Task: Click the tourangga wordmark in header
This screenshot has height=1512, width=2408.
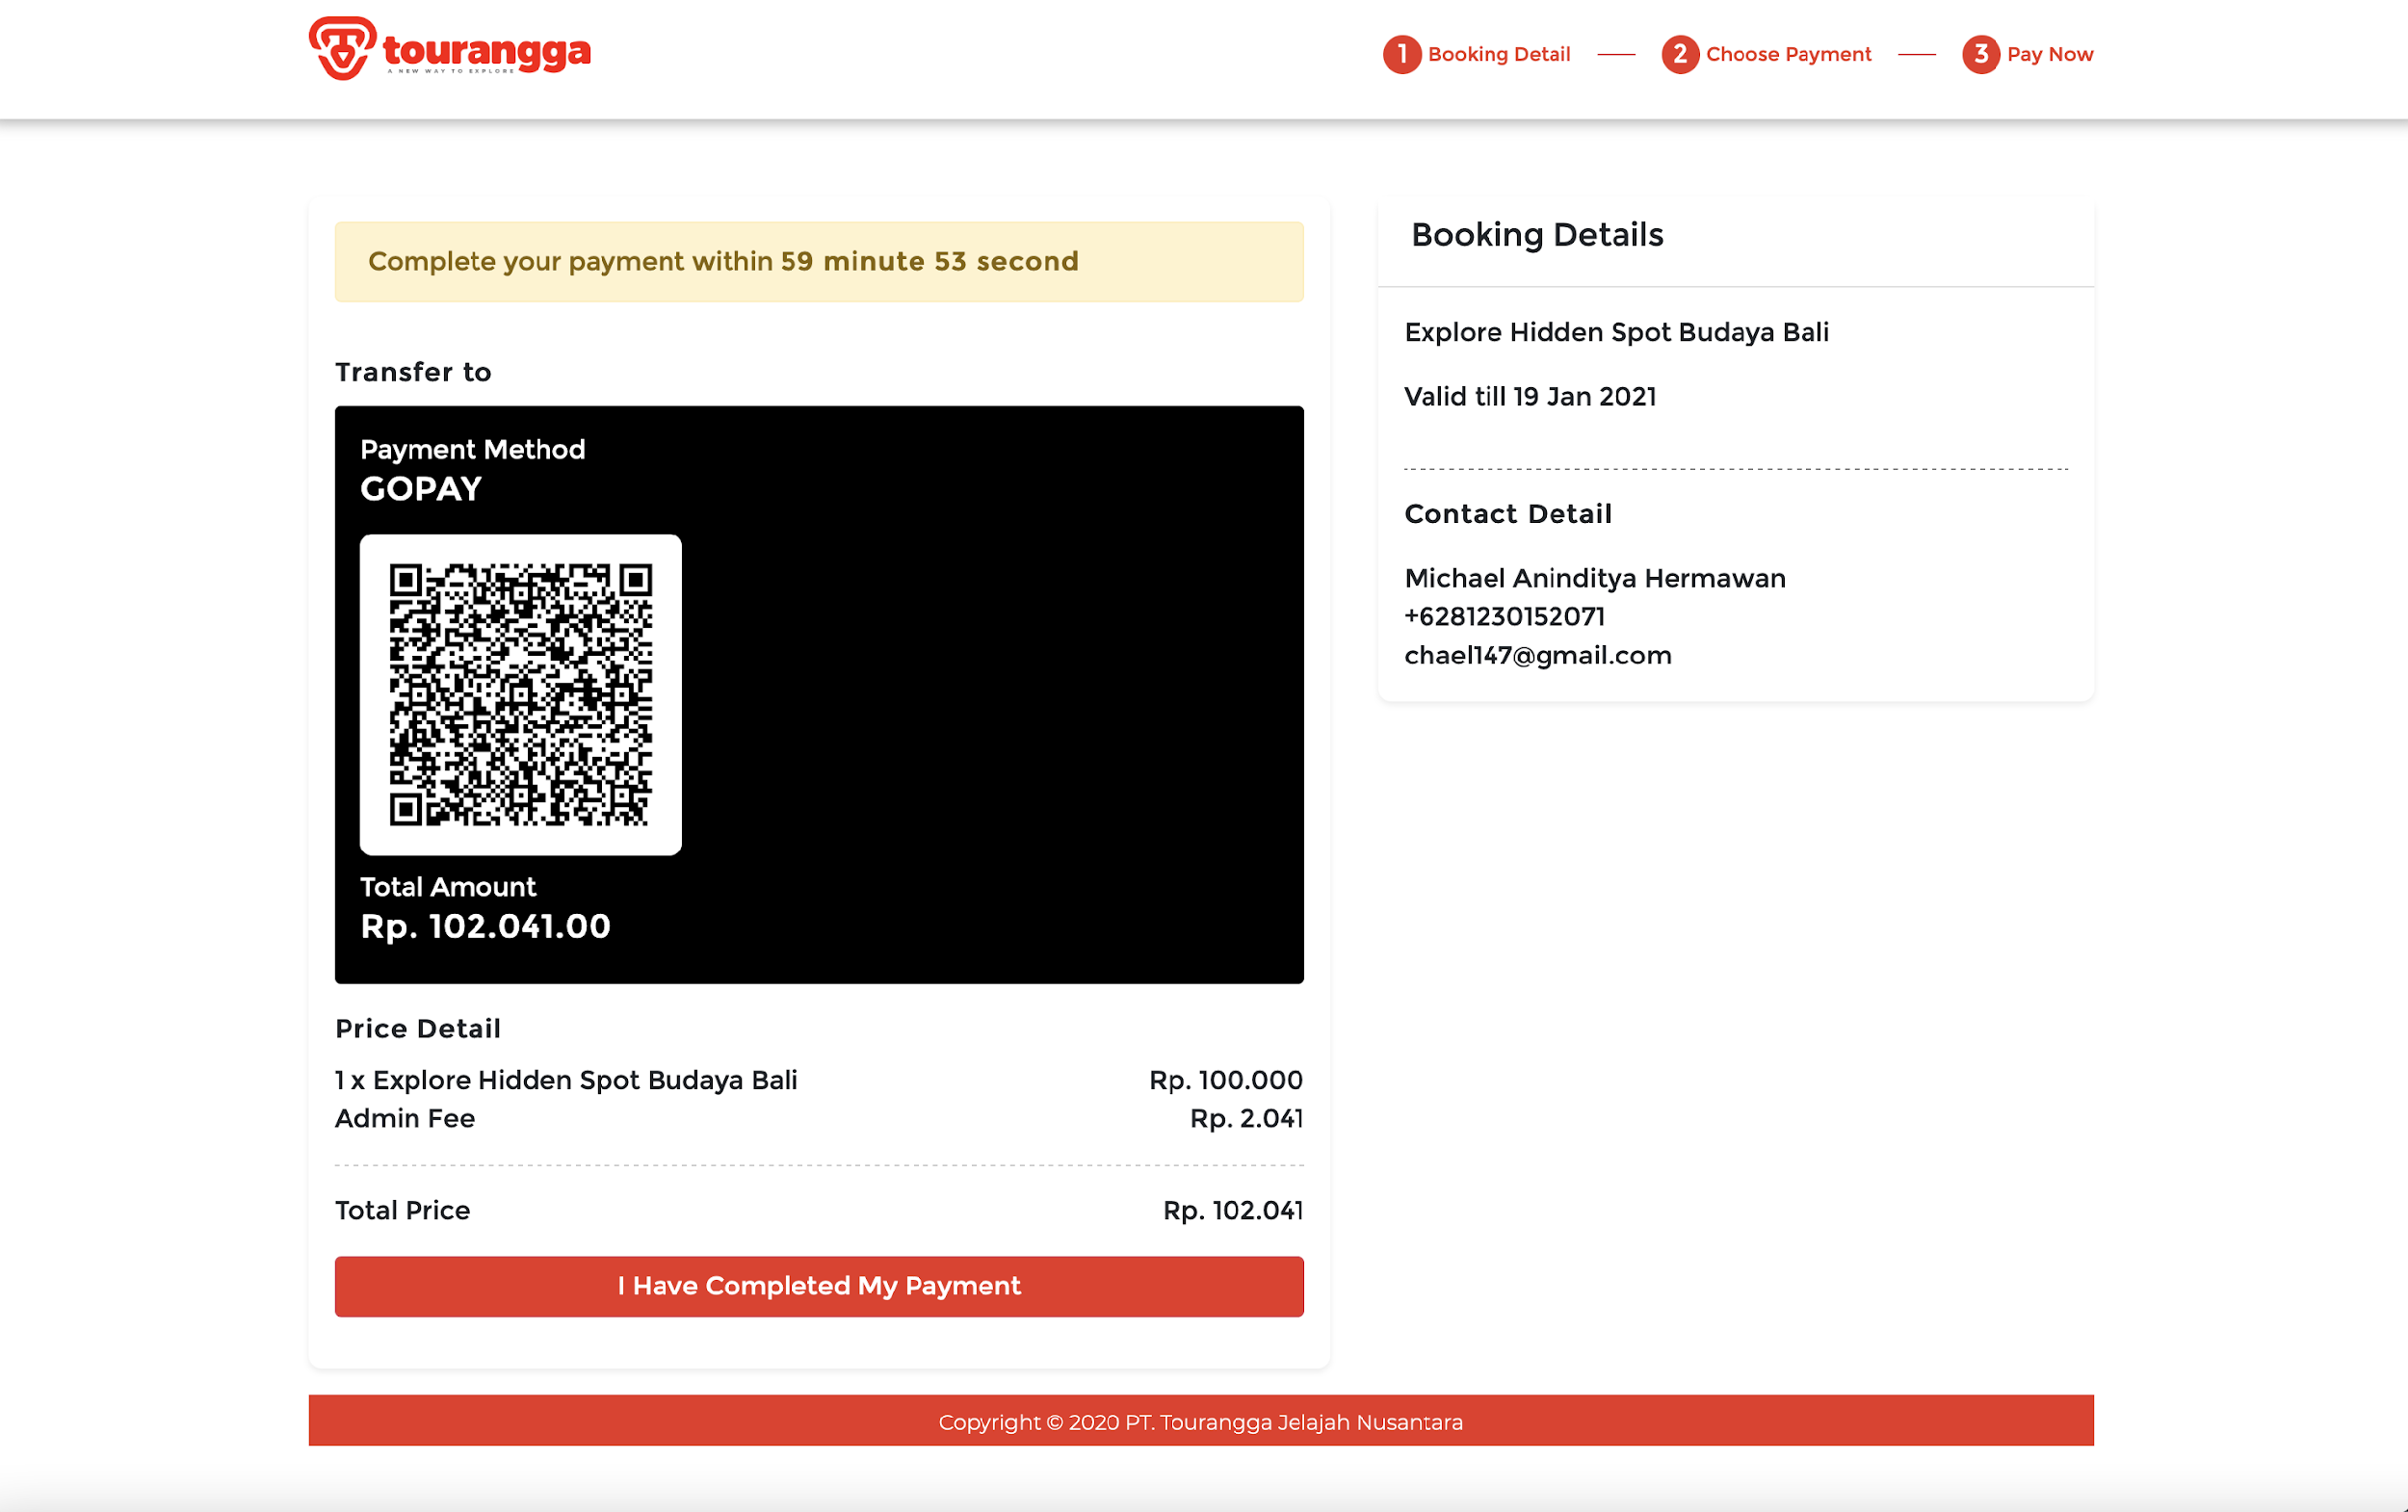Action: click(x=487, y=51)
